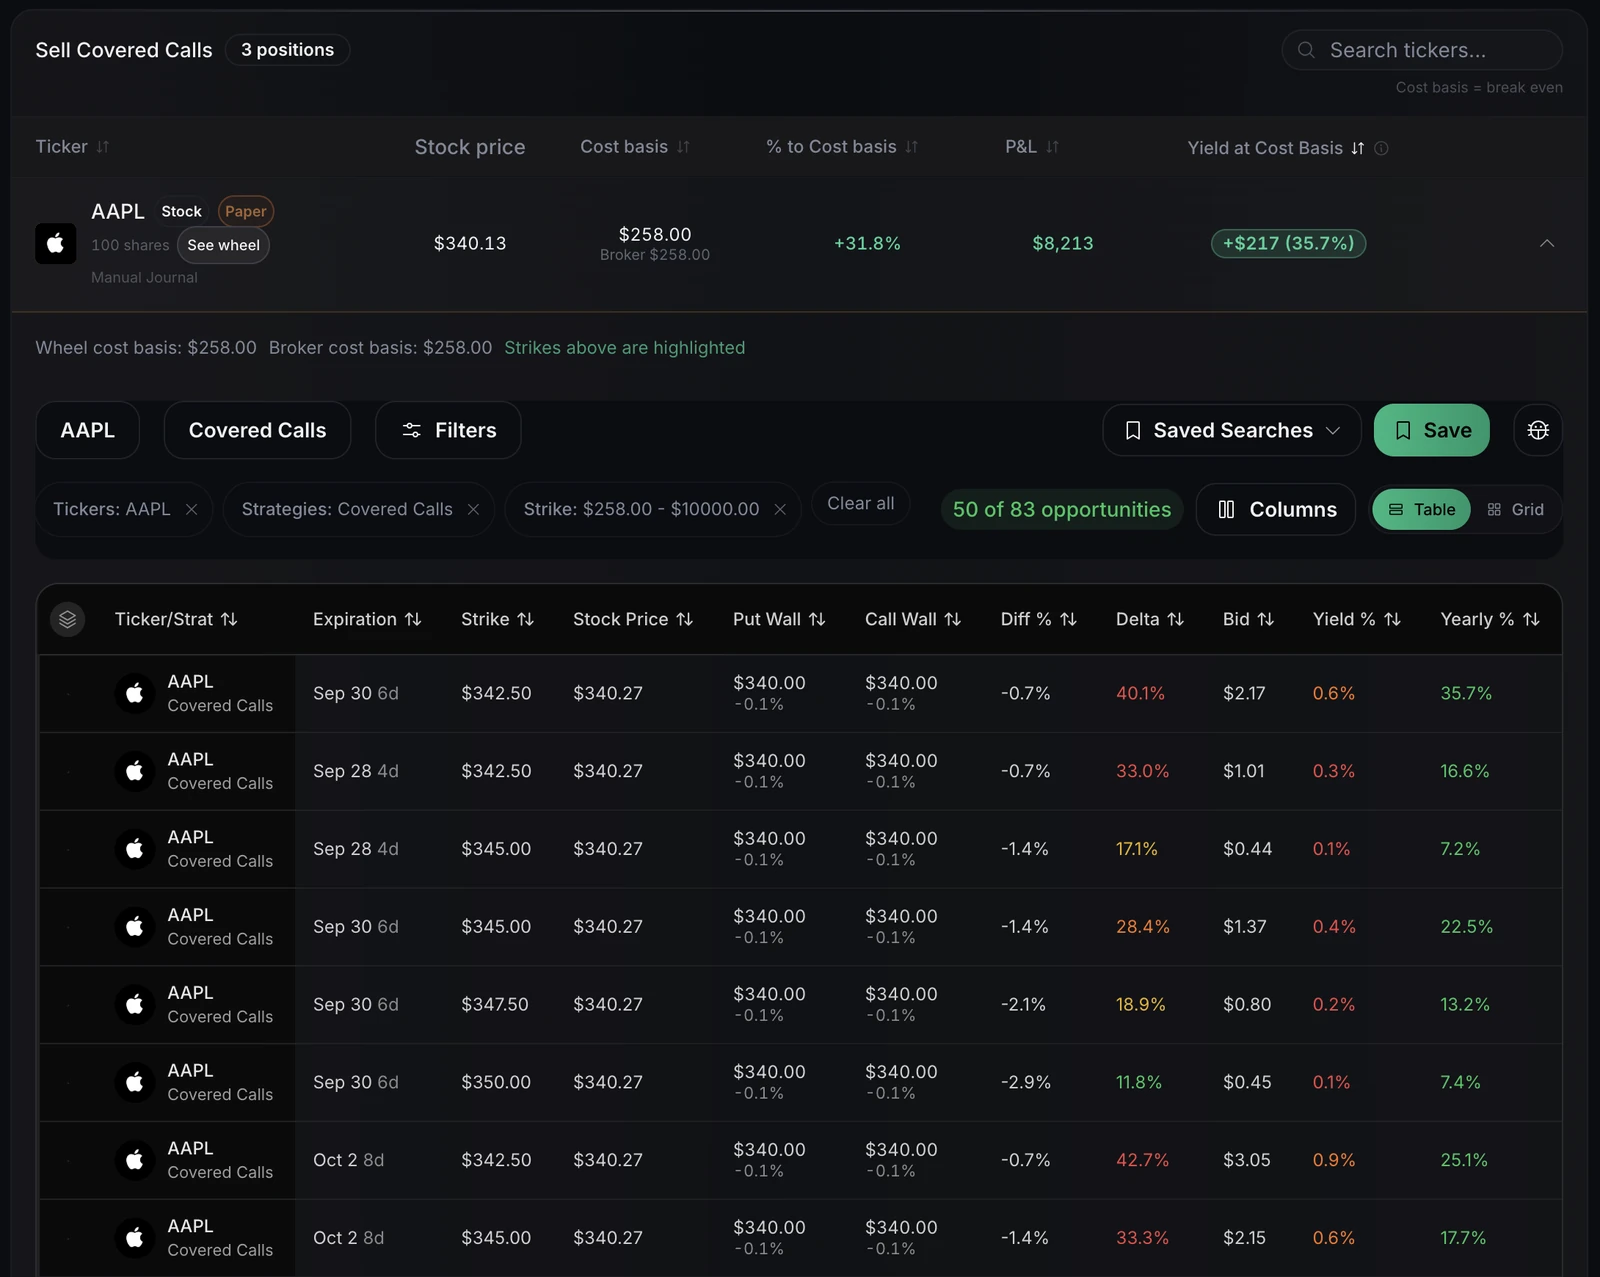
Task: Click the Paper badge on AAPL
Action: coord(246,211)
